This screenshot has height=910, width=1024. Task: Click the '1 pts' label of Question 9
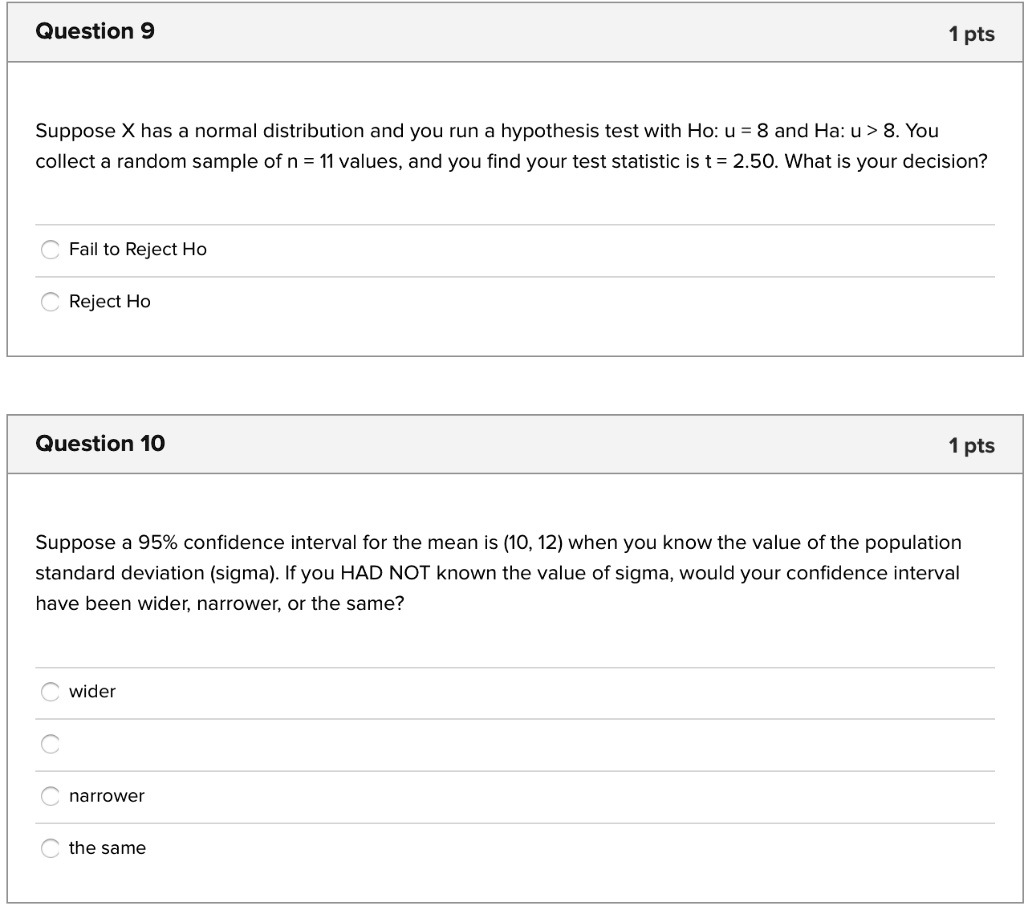971,34
